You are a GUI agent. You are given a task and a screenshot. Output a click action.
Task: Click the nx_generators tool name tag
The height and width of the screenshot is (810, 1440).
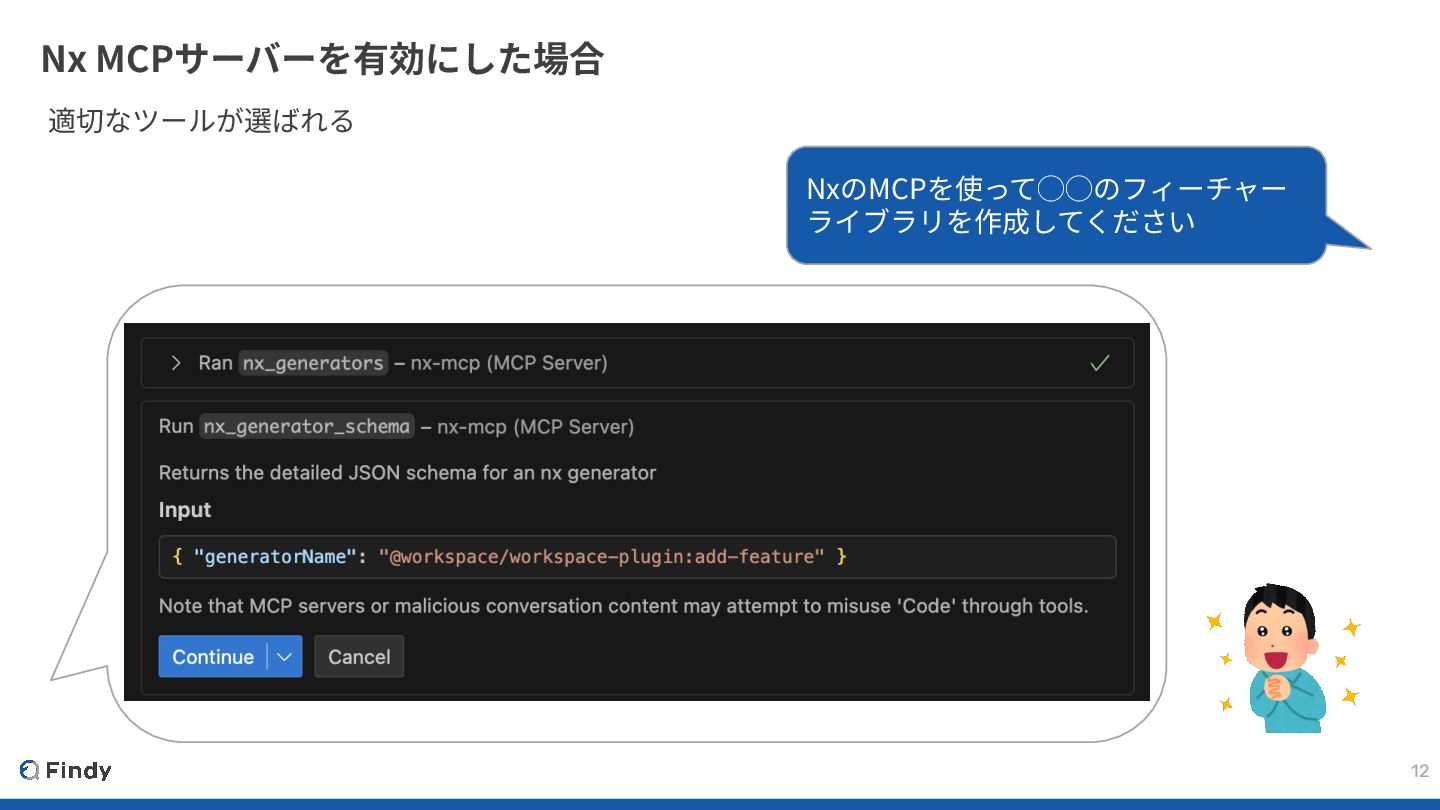tap(313, 363)
